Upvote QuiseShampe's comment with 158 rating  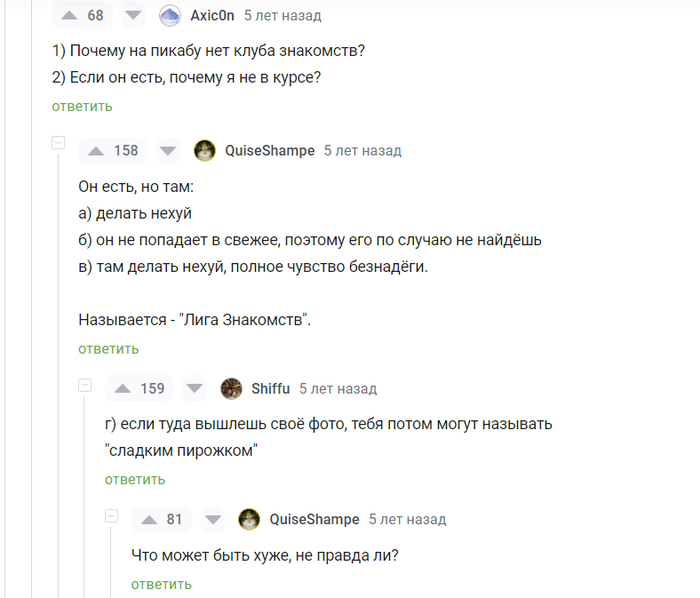[96, 151]
